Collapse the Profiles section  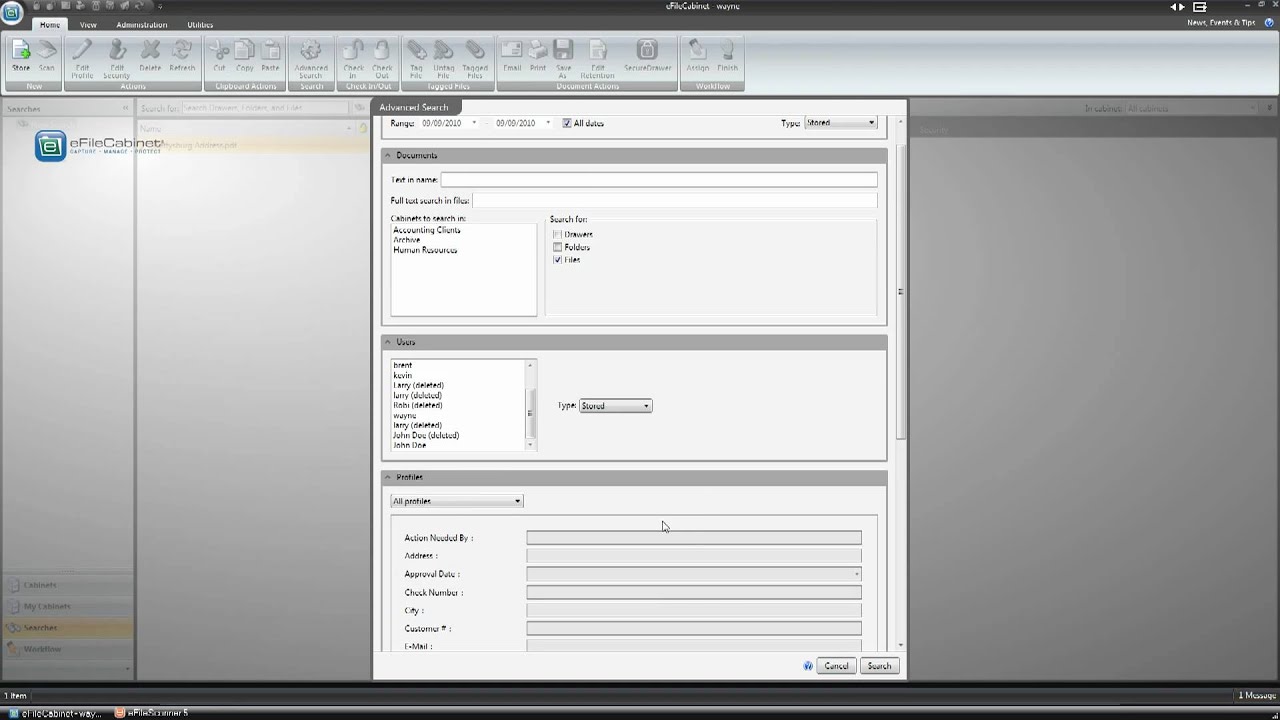tap(388, 477)
